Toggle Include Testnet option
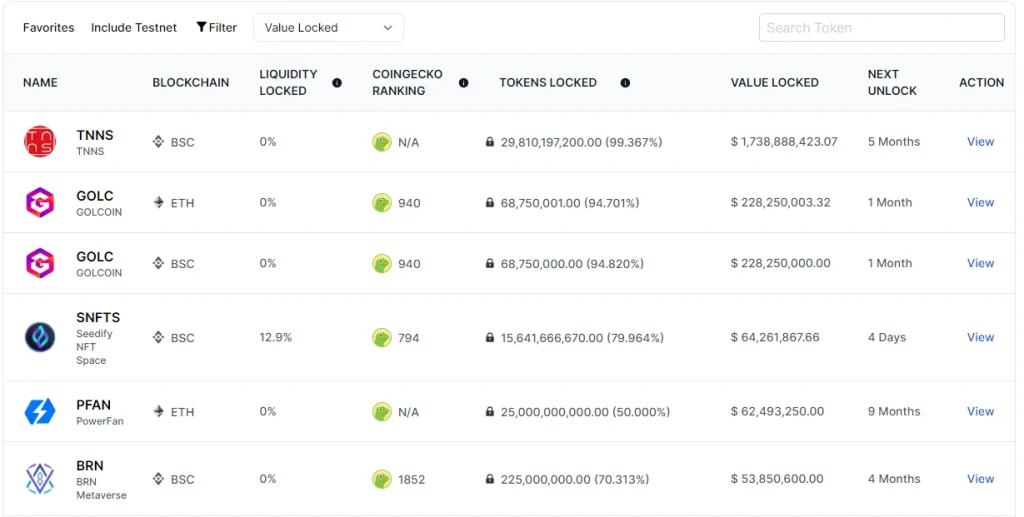 click(x=134, y=27)
